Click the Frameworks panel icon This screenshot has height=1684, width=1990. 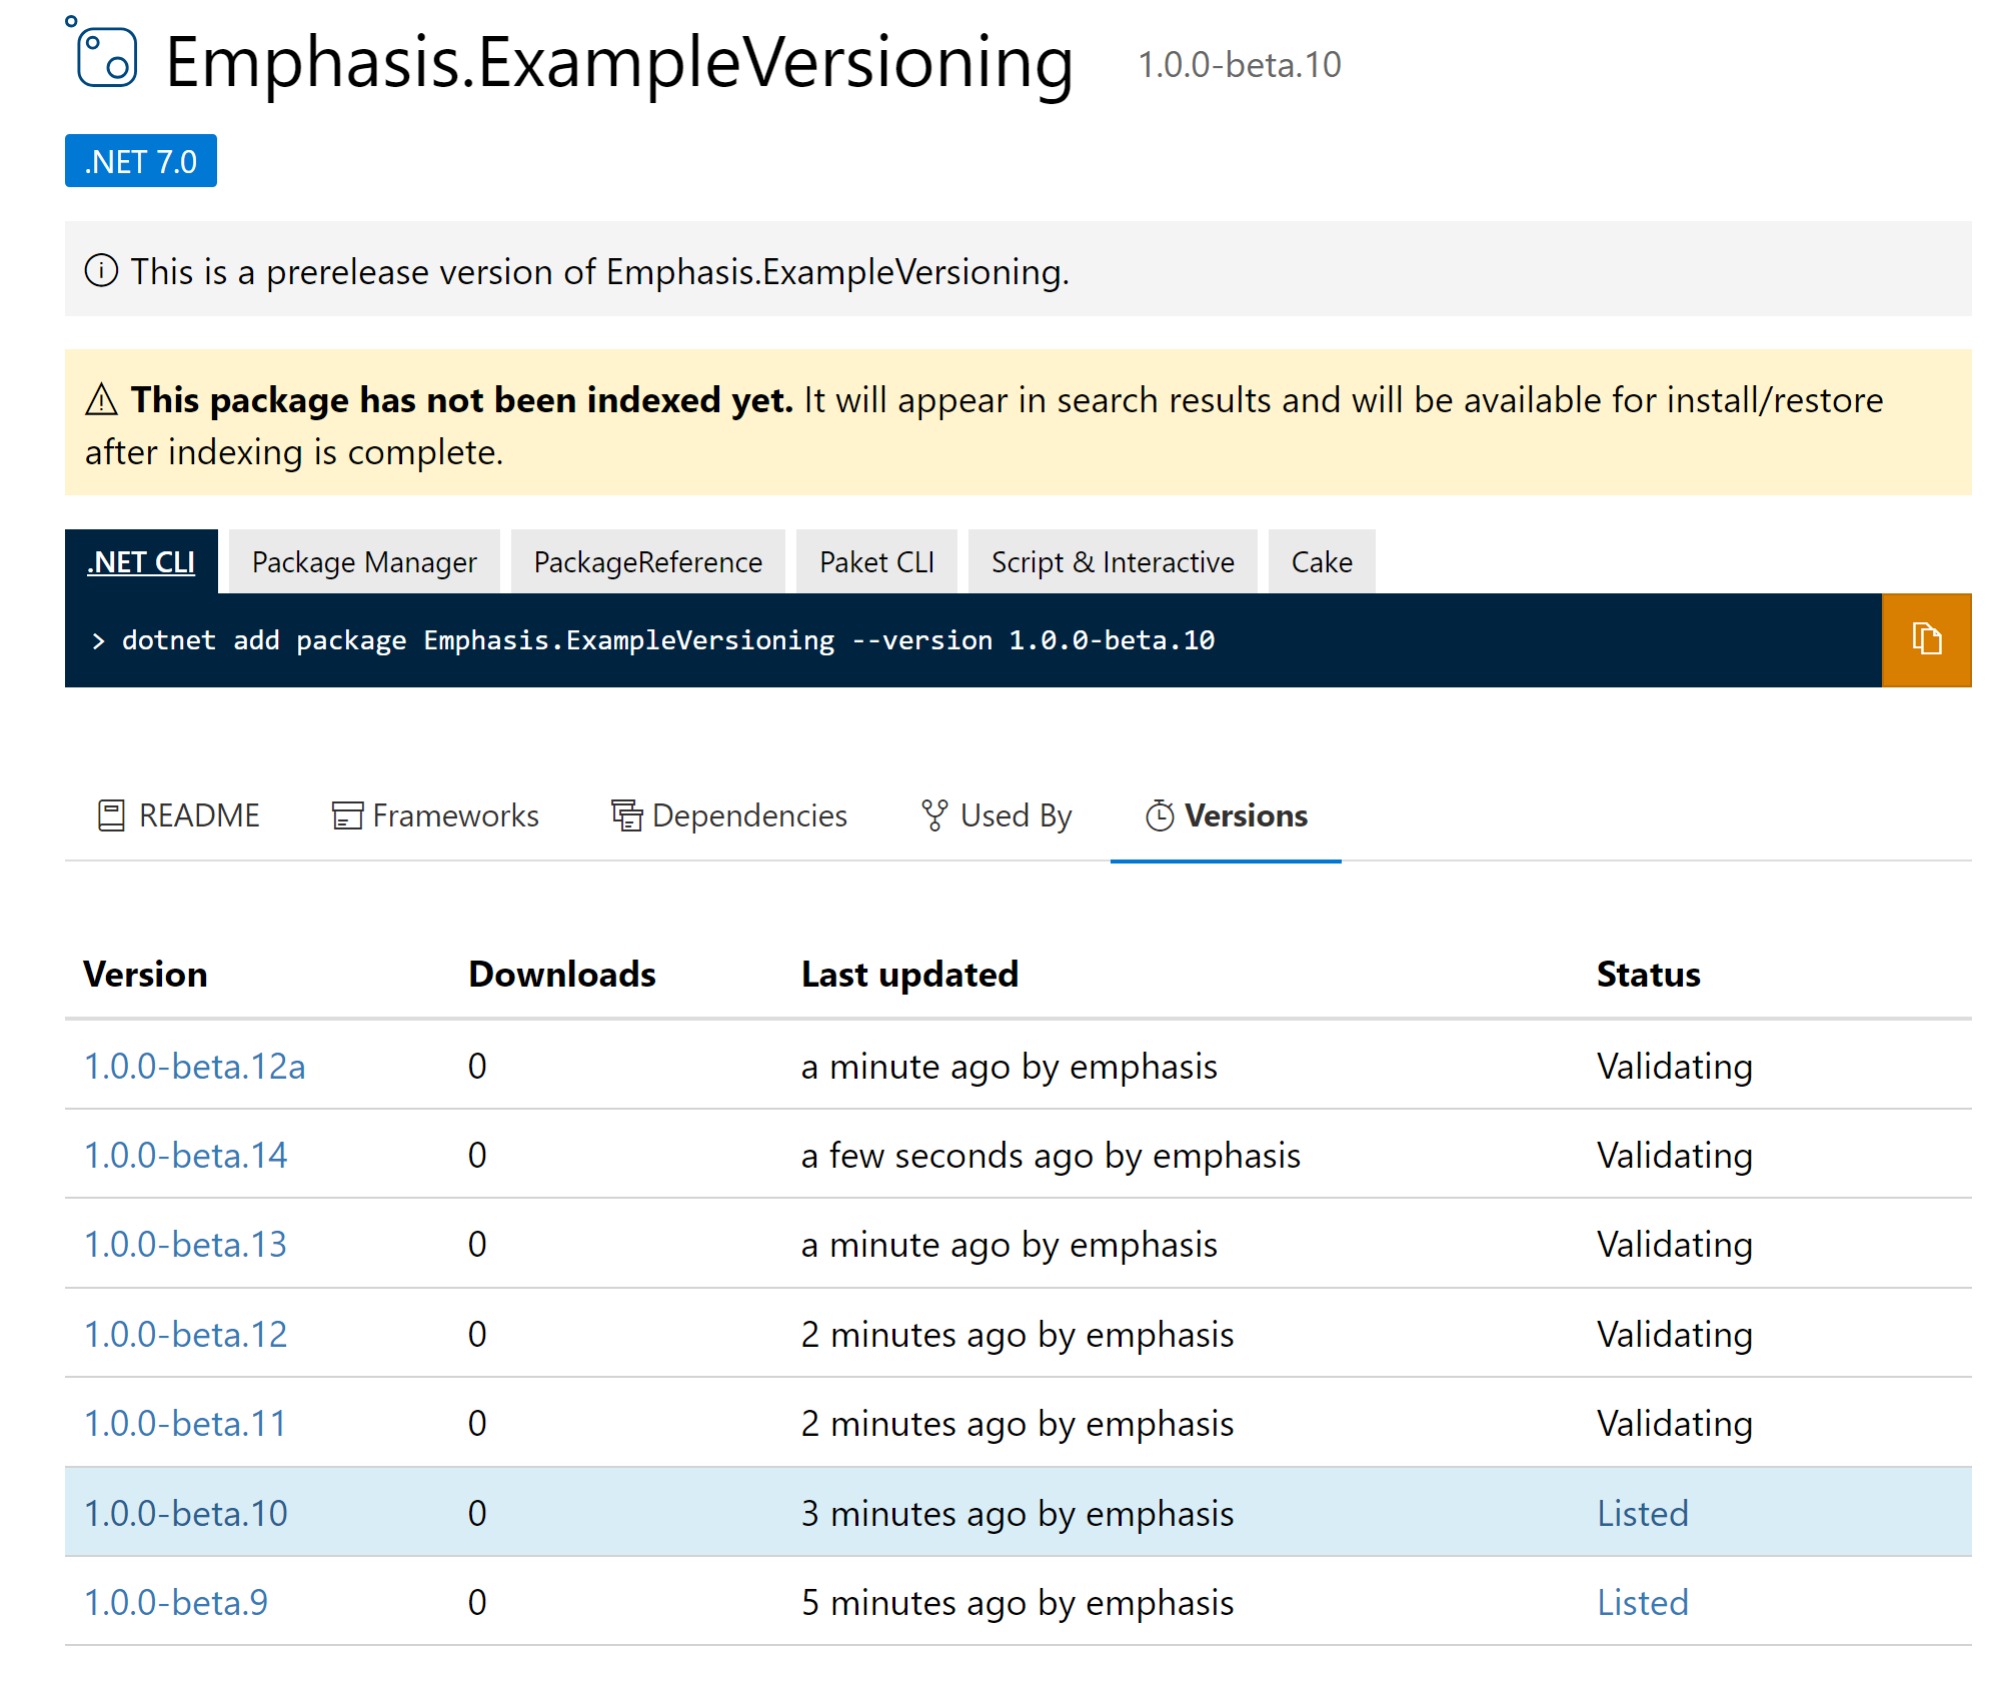coord(345,815)
